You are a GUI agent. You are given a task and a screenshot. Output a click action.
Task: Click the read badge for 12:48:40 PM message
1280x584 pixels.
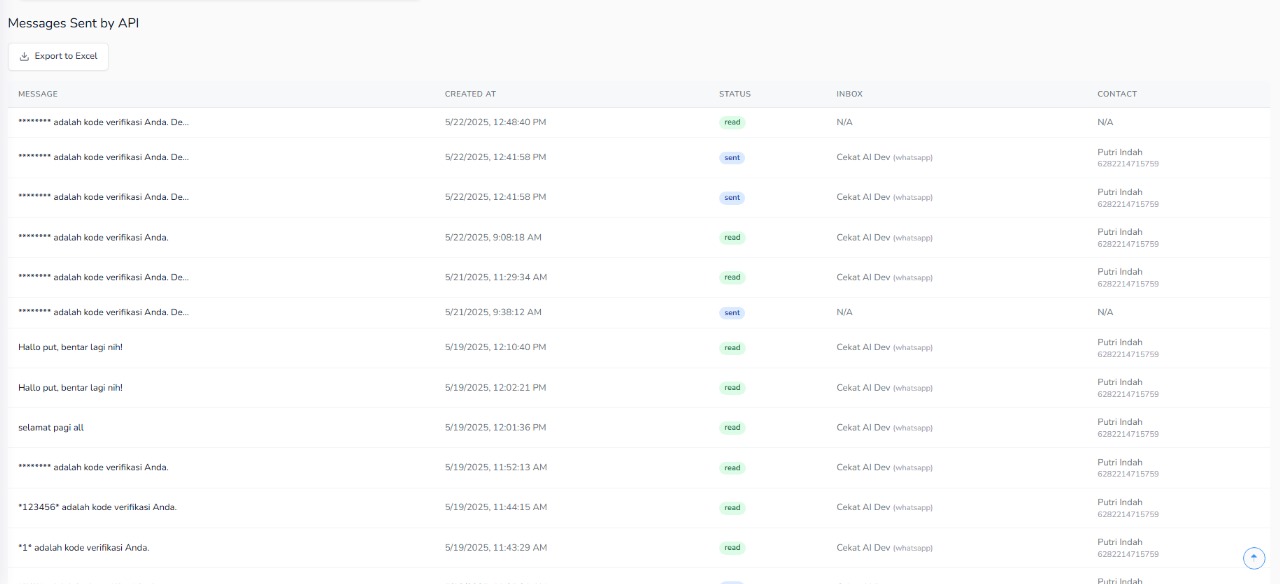point(732,122)
